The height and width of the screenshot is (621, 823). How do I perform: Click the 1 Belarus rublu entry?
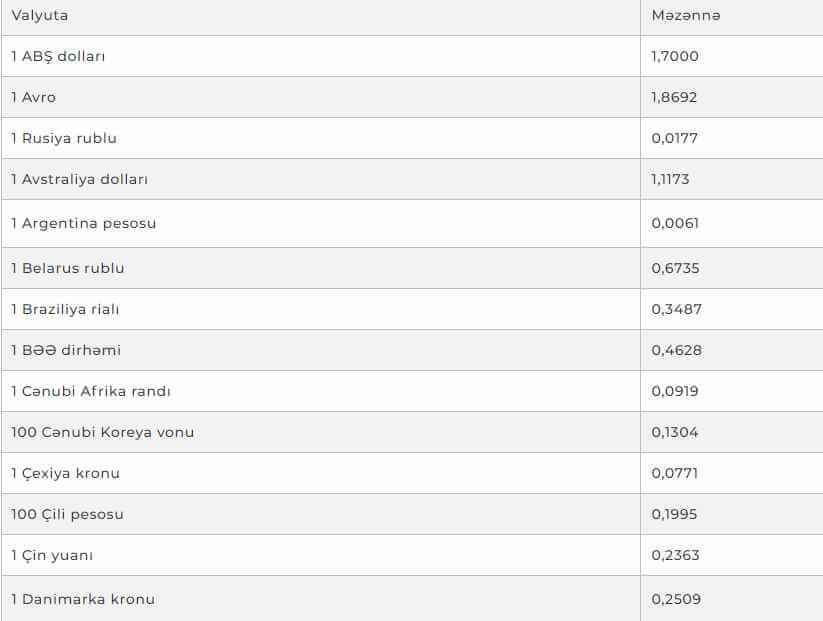(x=68, y=268)
